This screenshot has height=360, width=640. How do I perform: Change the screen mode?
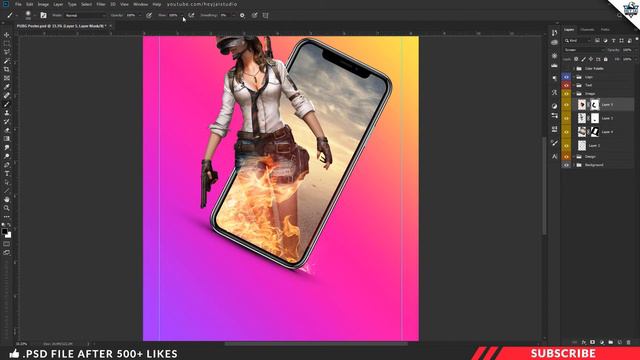(7, 253)
